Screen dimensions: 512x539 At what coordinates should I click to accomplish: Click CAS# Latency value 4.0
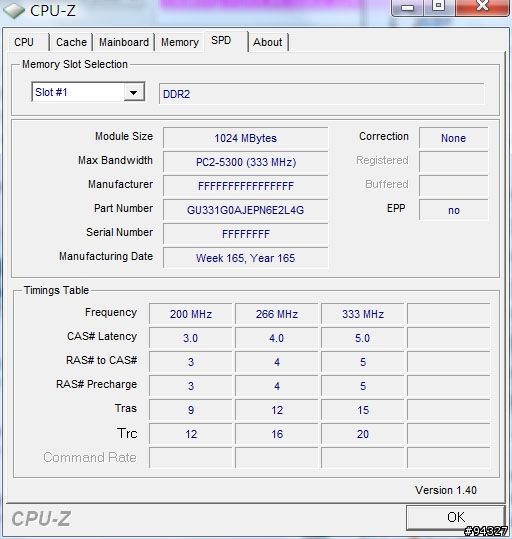click(277, 338)
